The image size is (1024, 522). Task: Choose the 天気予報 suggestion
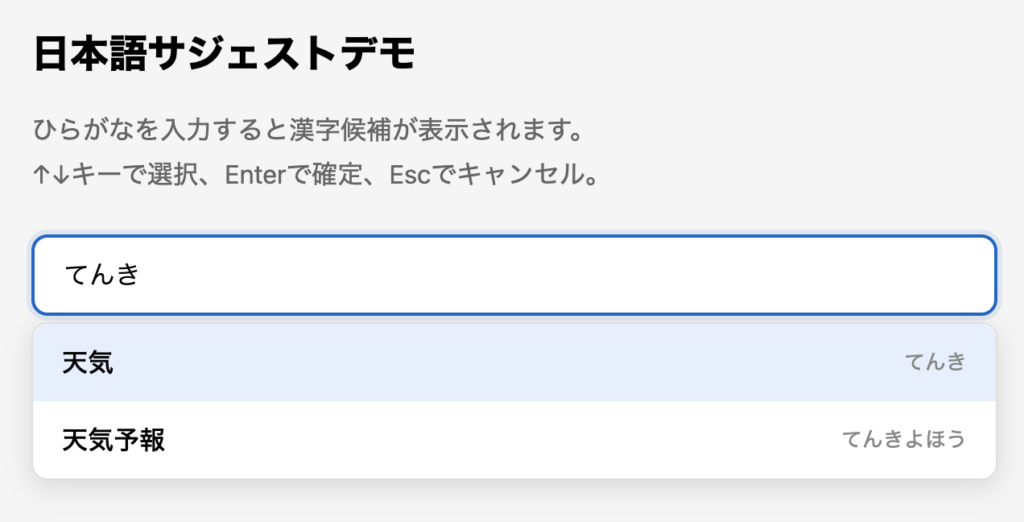click(x=514, y=439)
